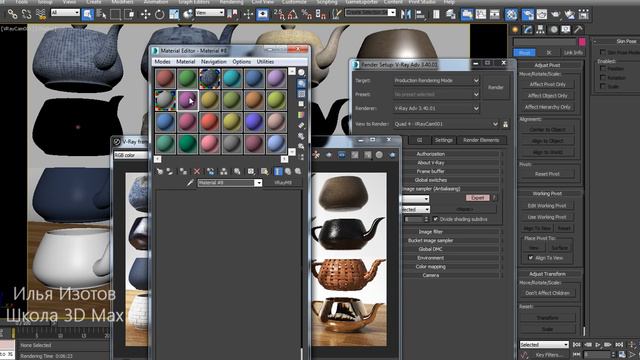640x360 pixels.
Task: Toggle Divide shading subdivs checkbox
Action: click(436, 219)
